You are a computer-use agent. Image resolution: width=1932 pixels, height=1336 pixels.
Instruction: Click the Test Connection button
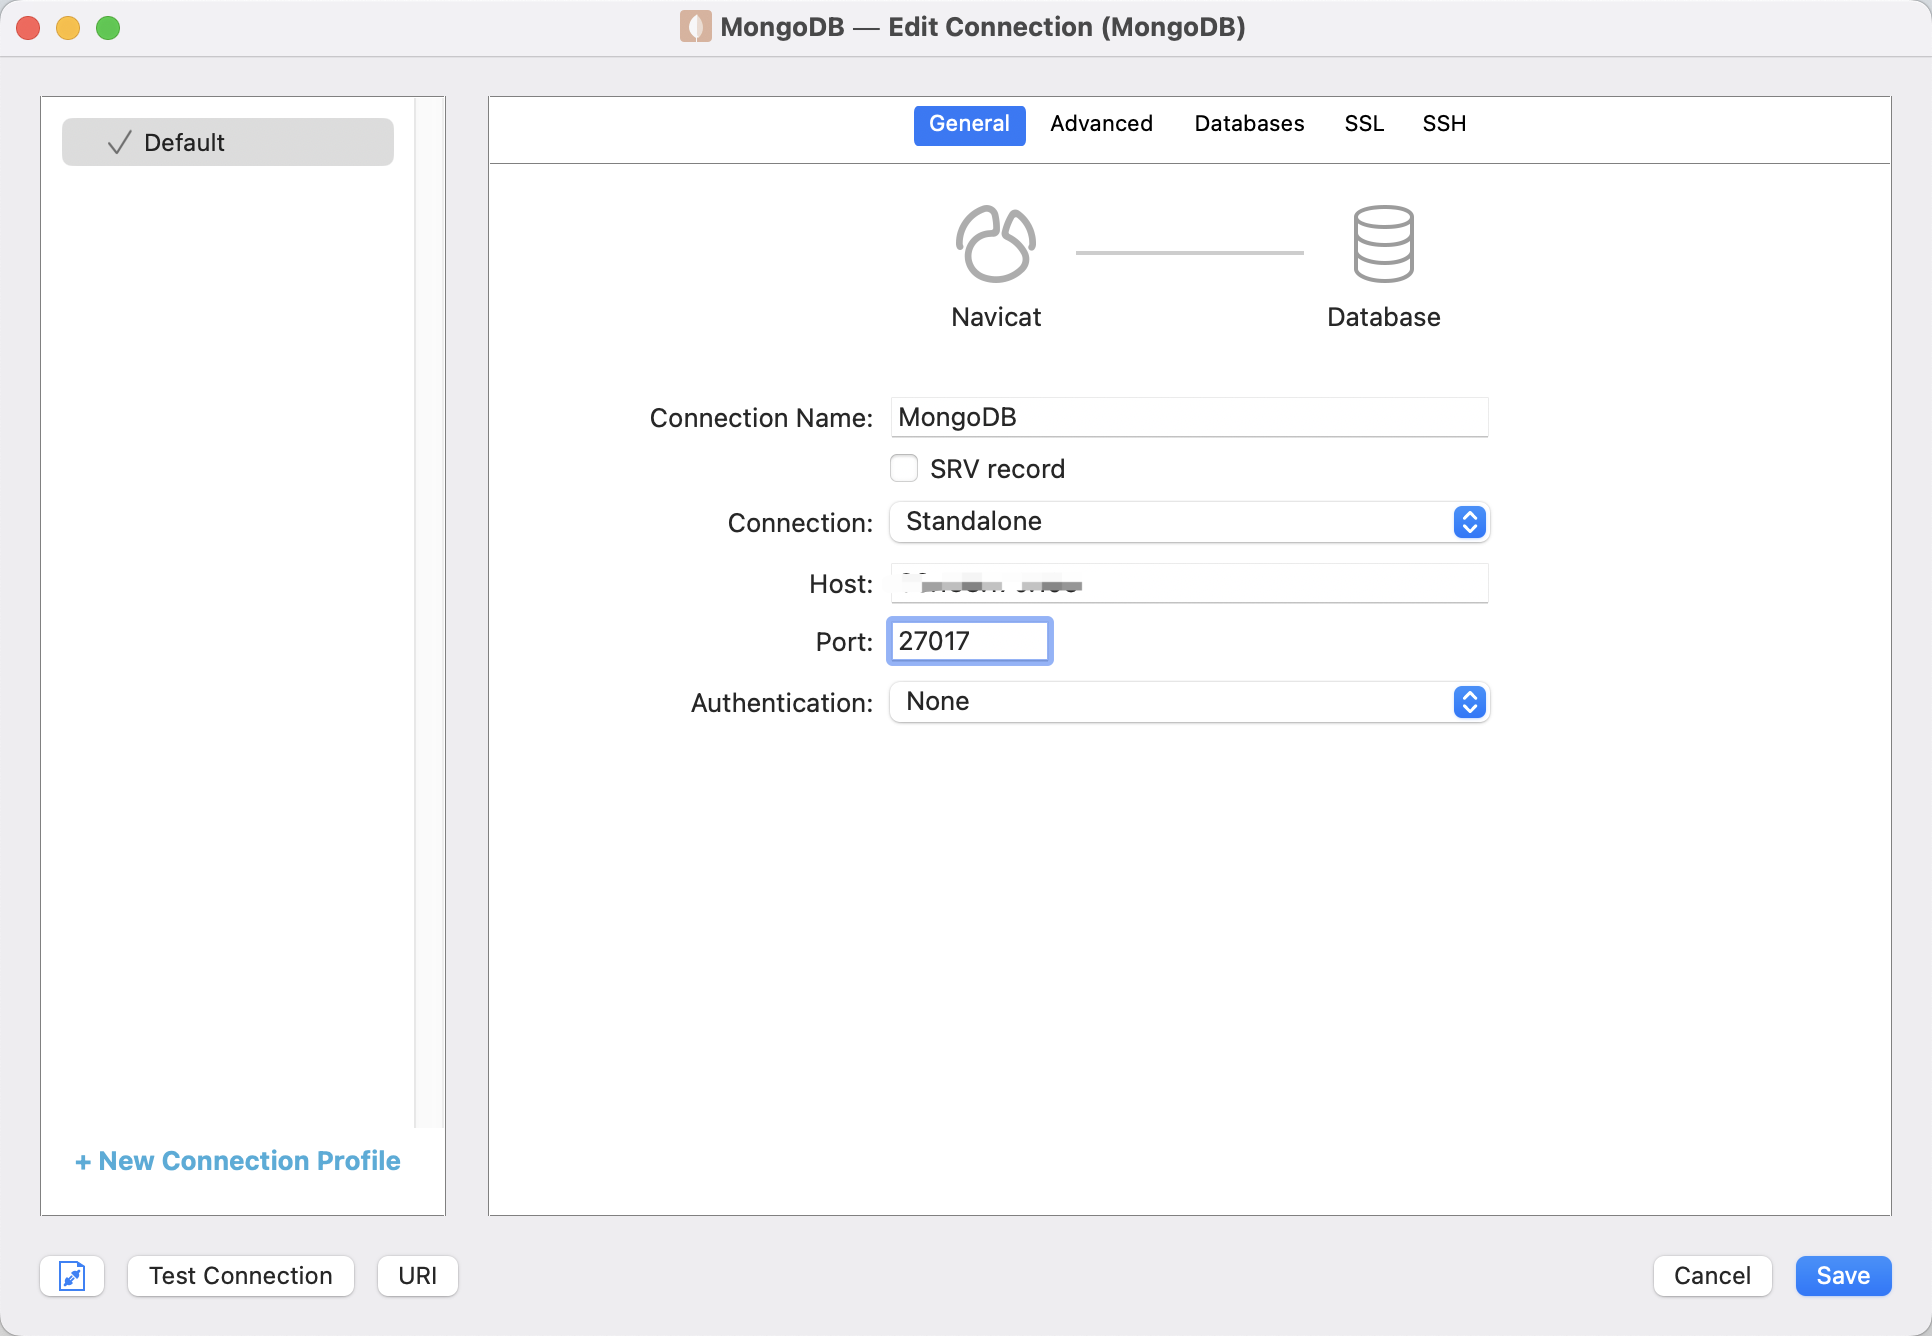[x=241, y=1276]
